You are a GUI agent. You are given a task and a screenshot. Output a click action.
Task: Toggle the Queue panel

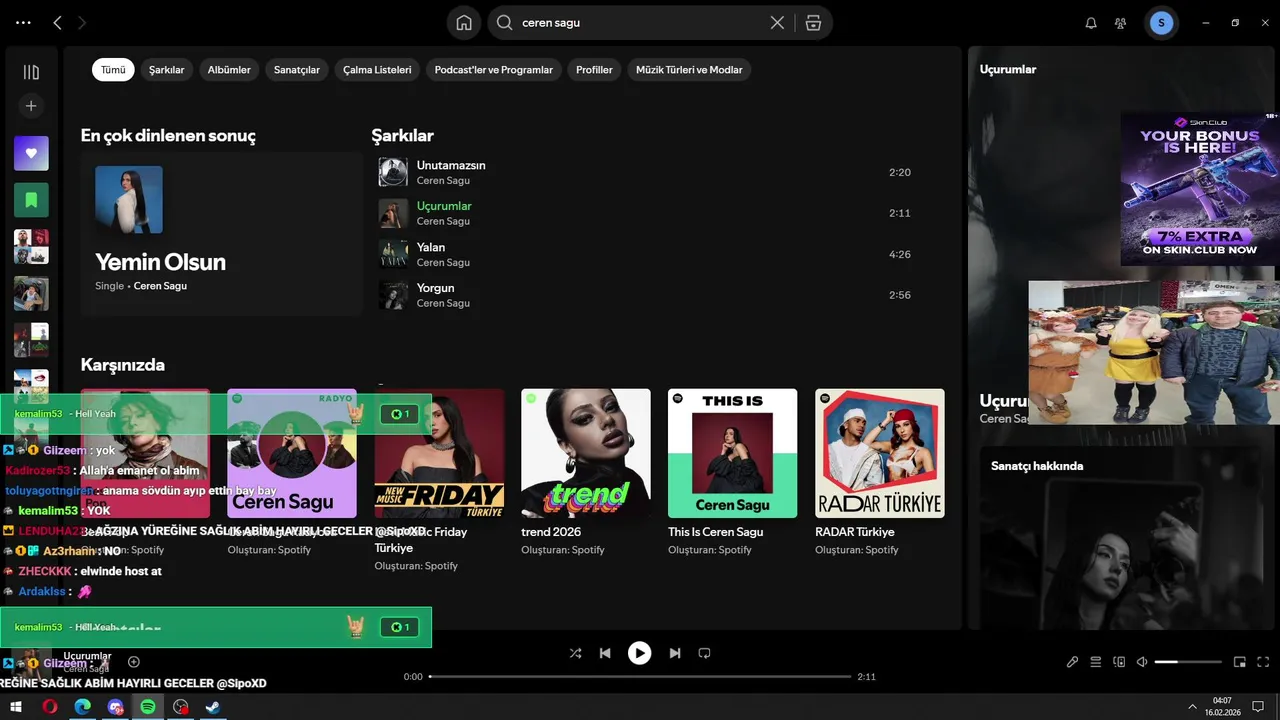pyautogui.click(x=1095, y=662)
